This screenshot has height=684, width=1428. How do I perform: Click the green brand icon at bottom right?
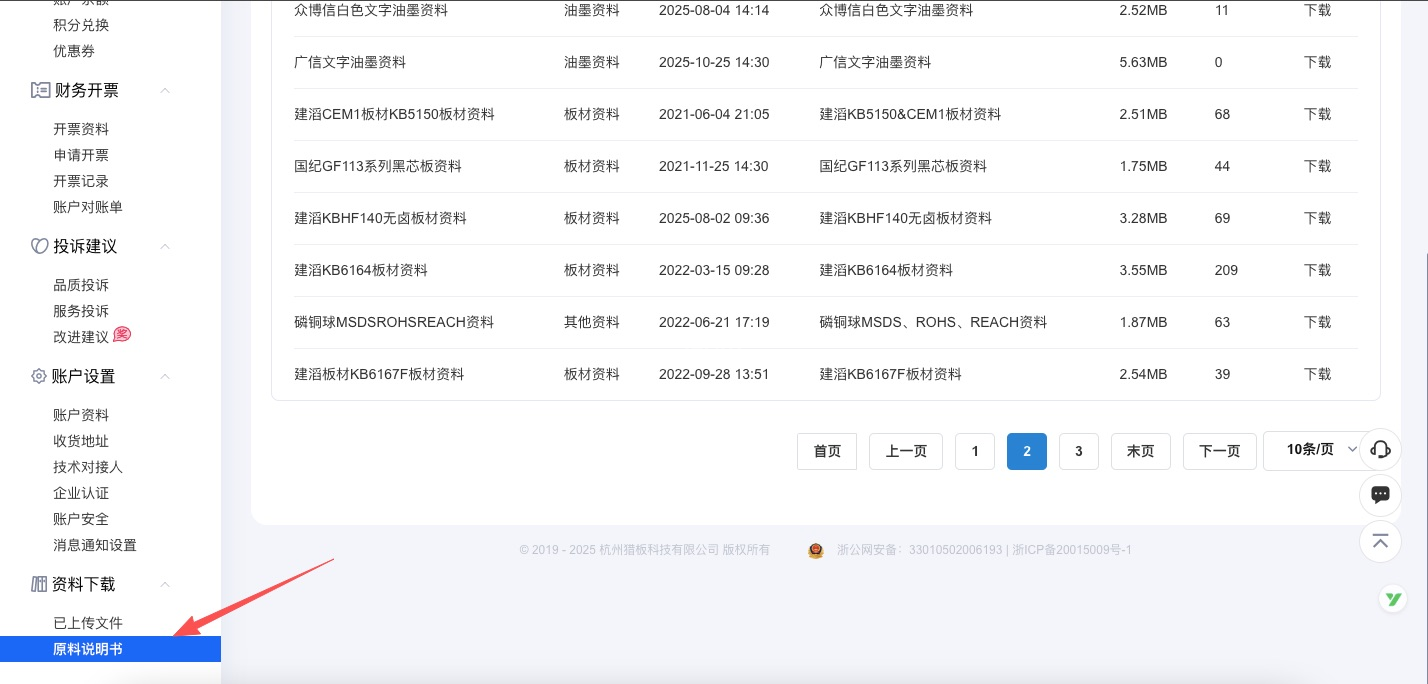1393,599
